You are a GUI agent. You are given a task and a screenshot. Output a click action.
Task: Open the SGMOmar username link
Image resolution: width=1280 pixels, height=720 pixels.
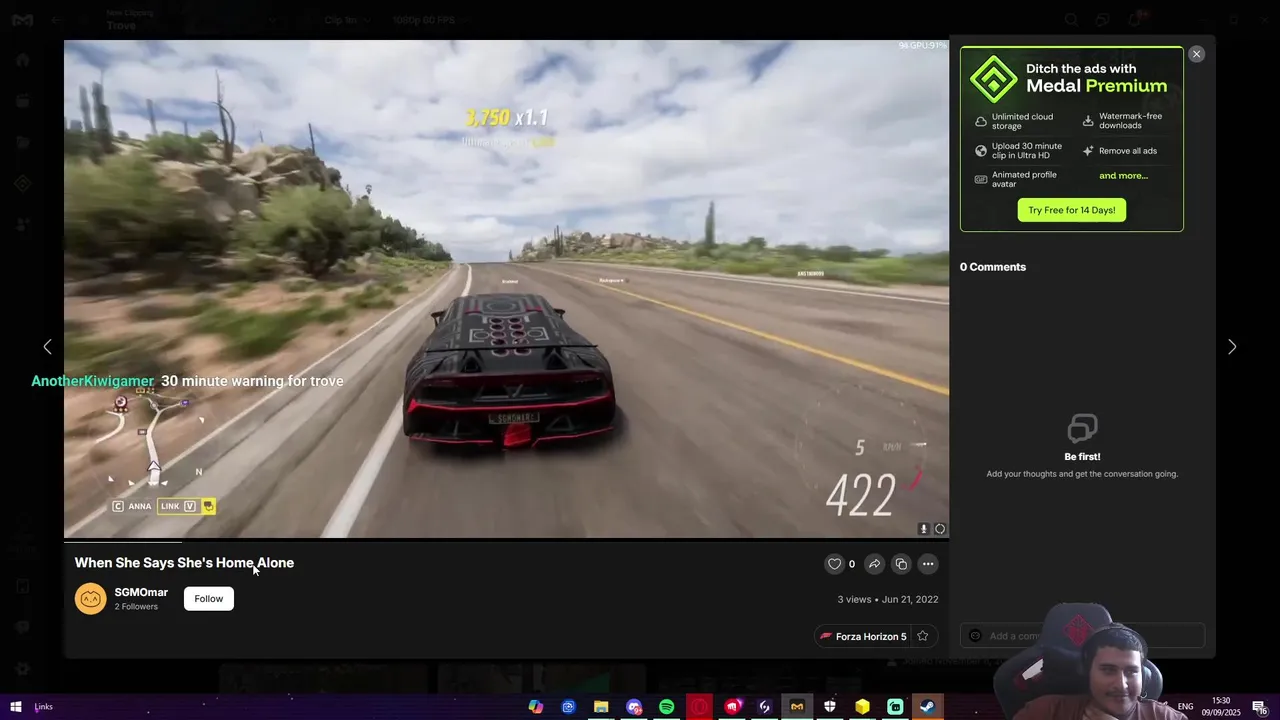tap(141, 592)
